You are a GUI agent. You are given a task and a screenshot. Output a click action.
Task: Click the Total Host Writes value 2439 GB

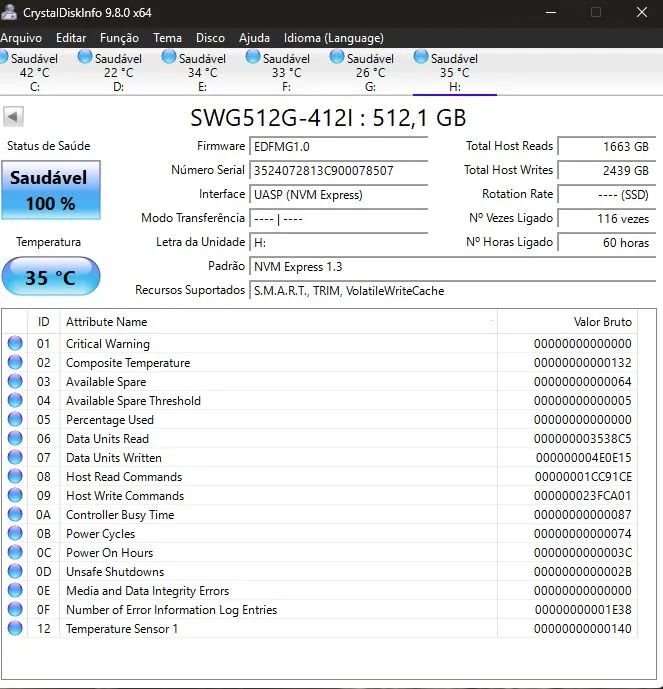point(607,170)
